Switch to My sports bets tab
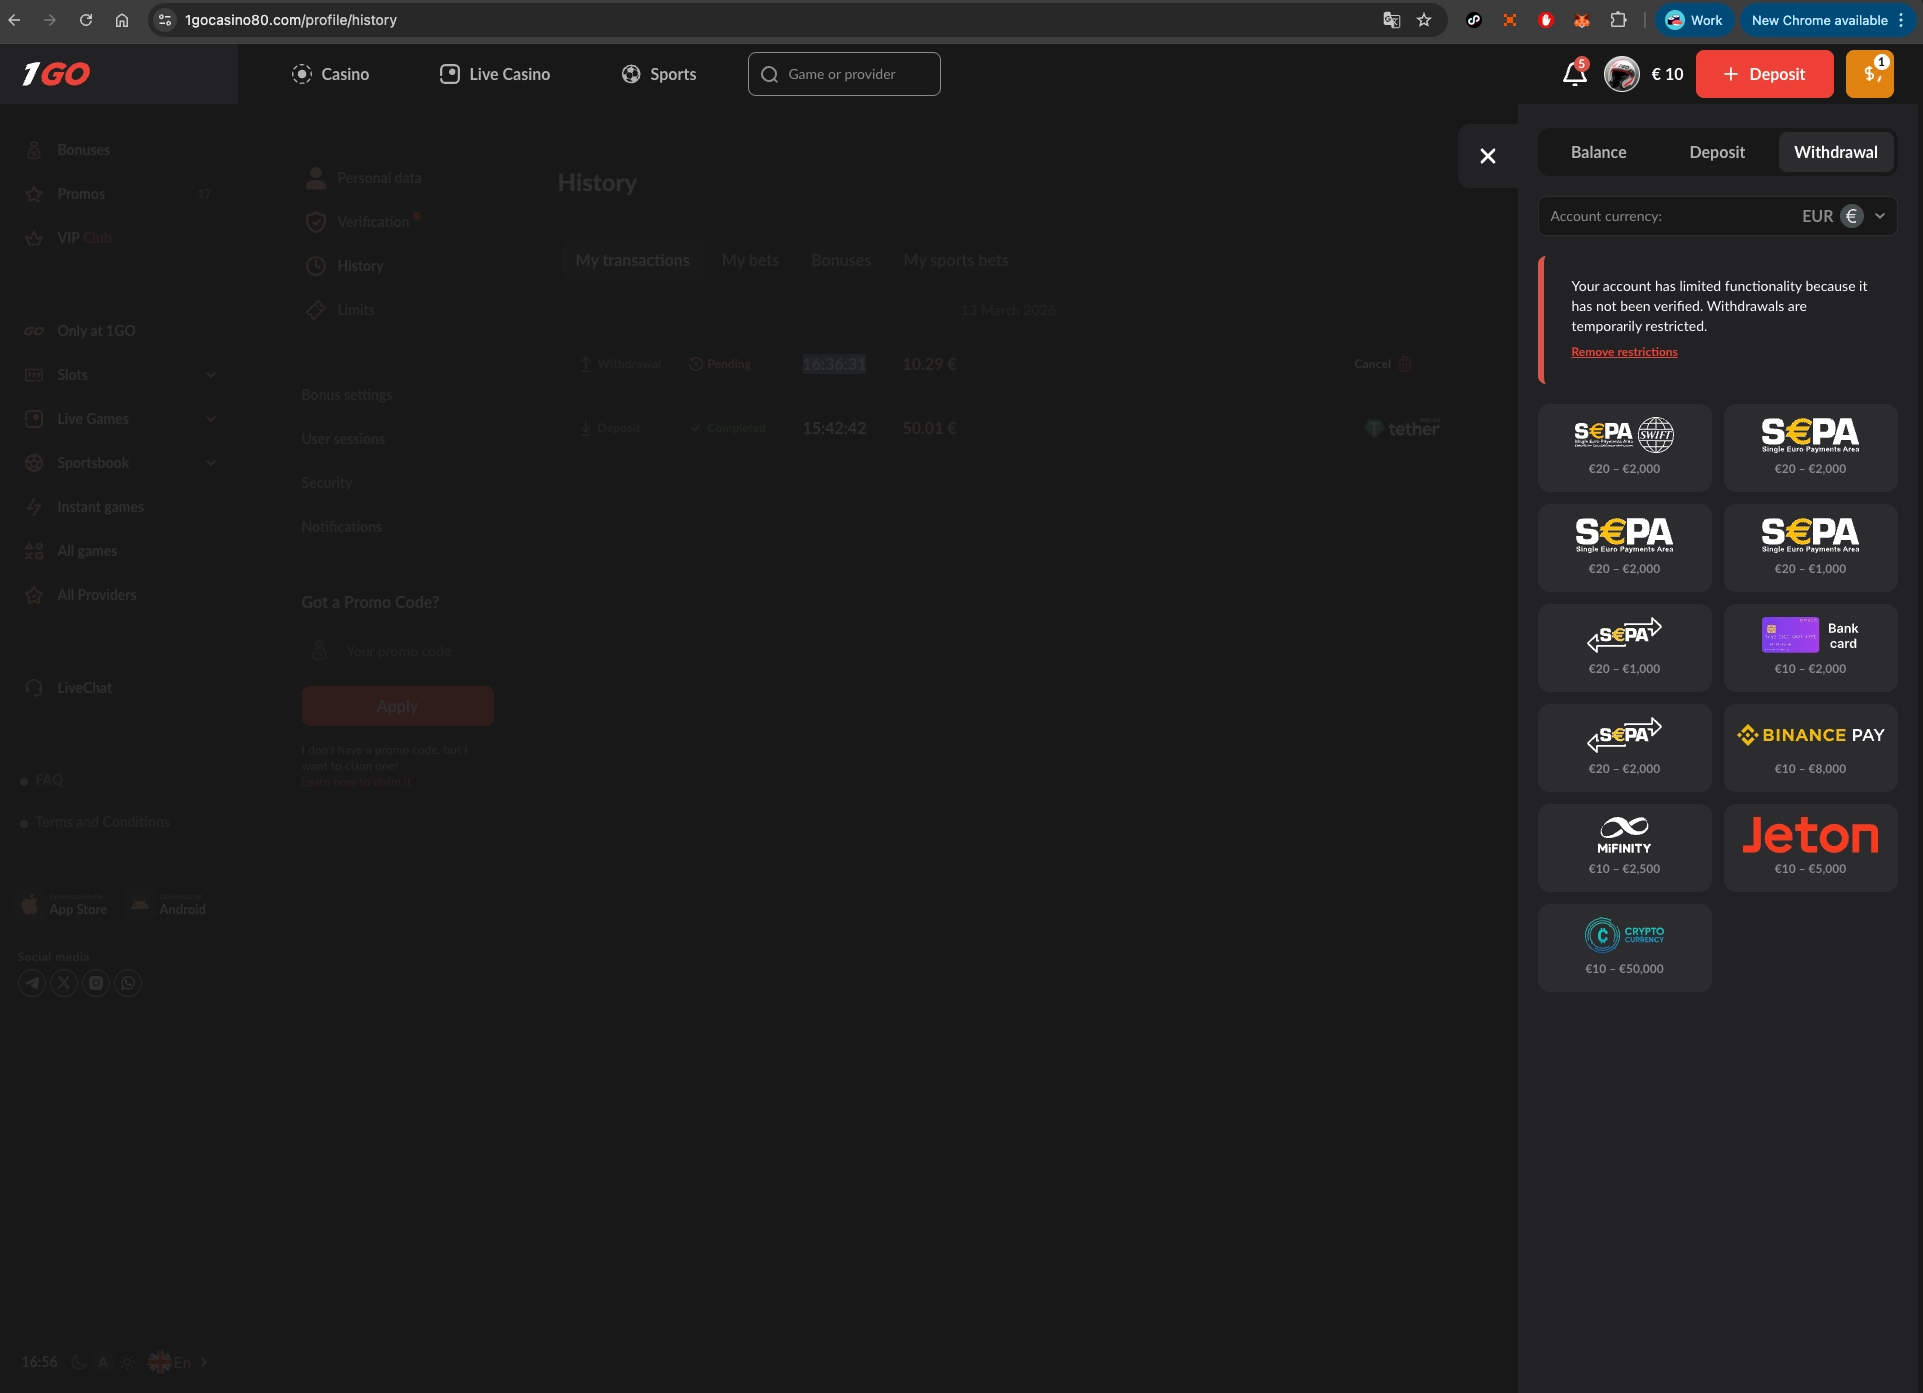The width and height of the screenshot is (1923, 1393). click(x=956, y=260)
